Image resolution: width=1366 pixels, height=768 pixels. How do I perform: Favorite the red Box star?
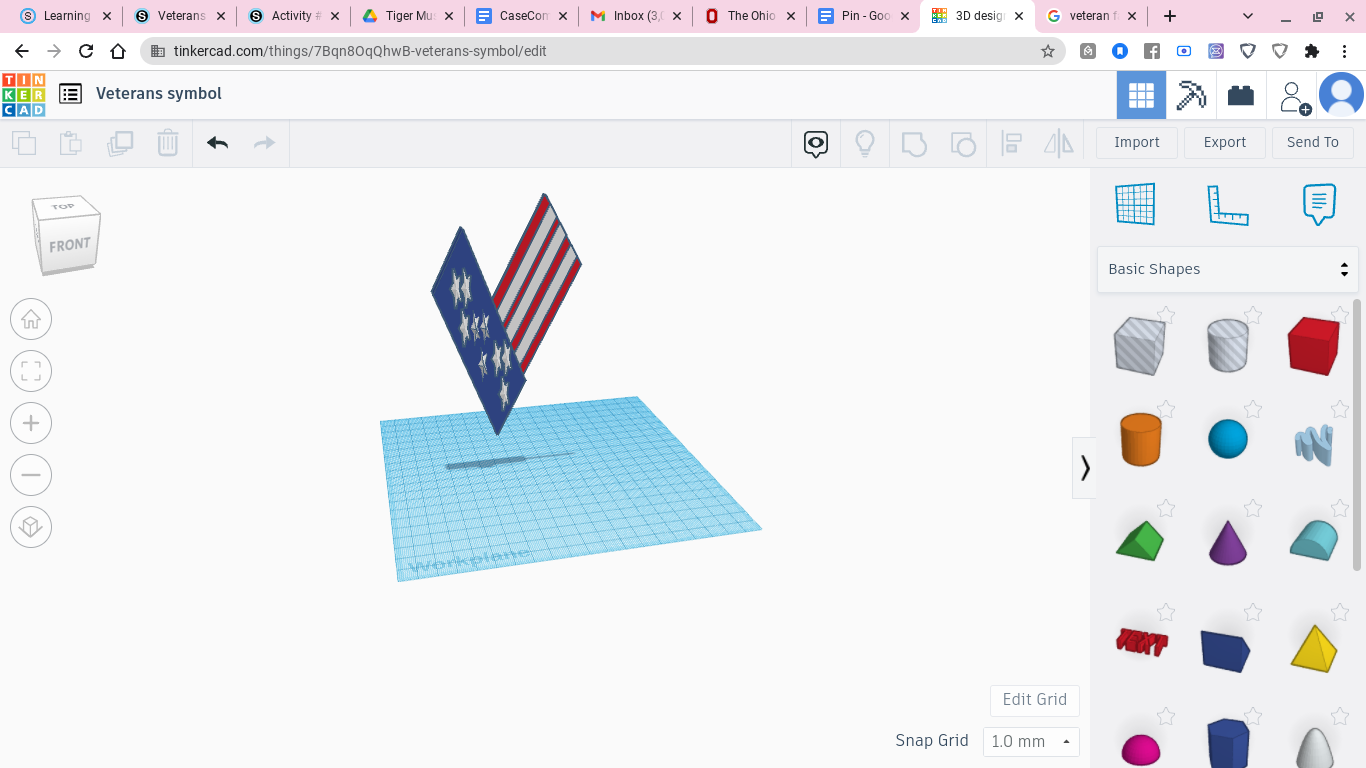[1340, 314]
